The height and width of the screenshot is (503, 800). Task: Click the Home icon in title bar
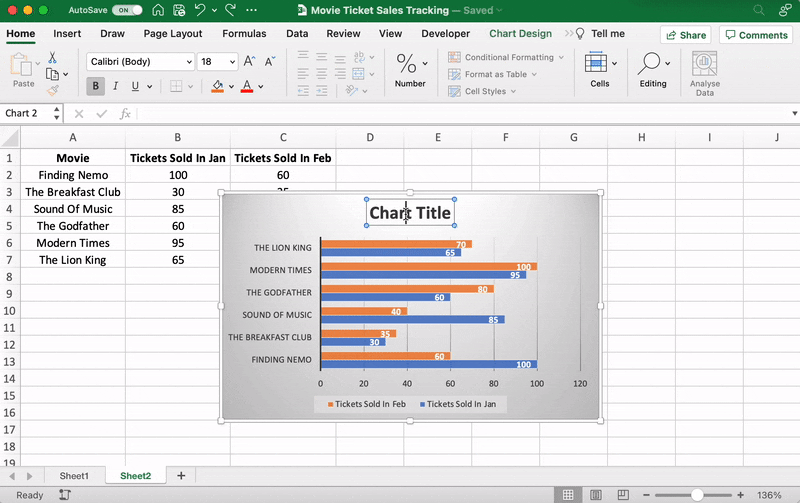point(158,10)
